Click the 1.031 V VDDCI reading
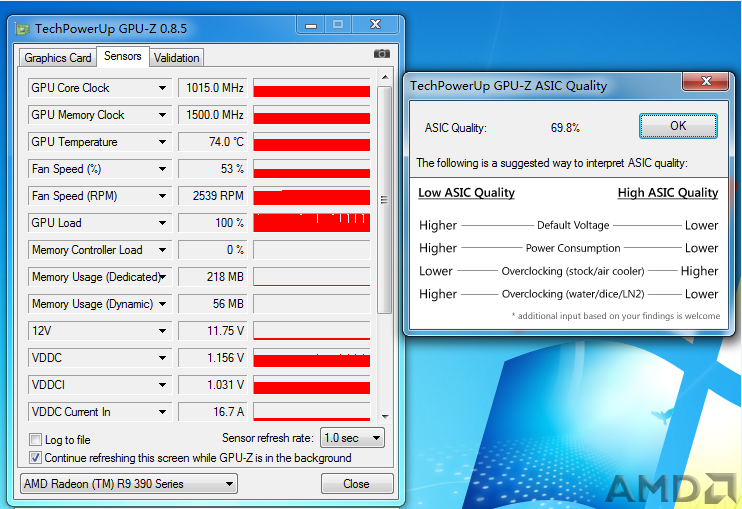This screenshot has width=742, height=509. coord(212,385)
